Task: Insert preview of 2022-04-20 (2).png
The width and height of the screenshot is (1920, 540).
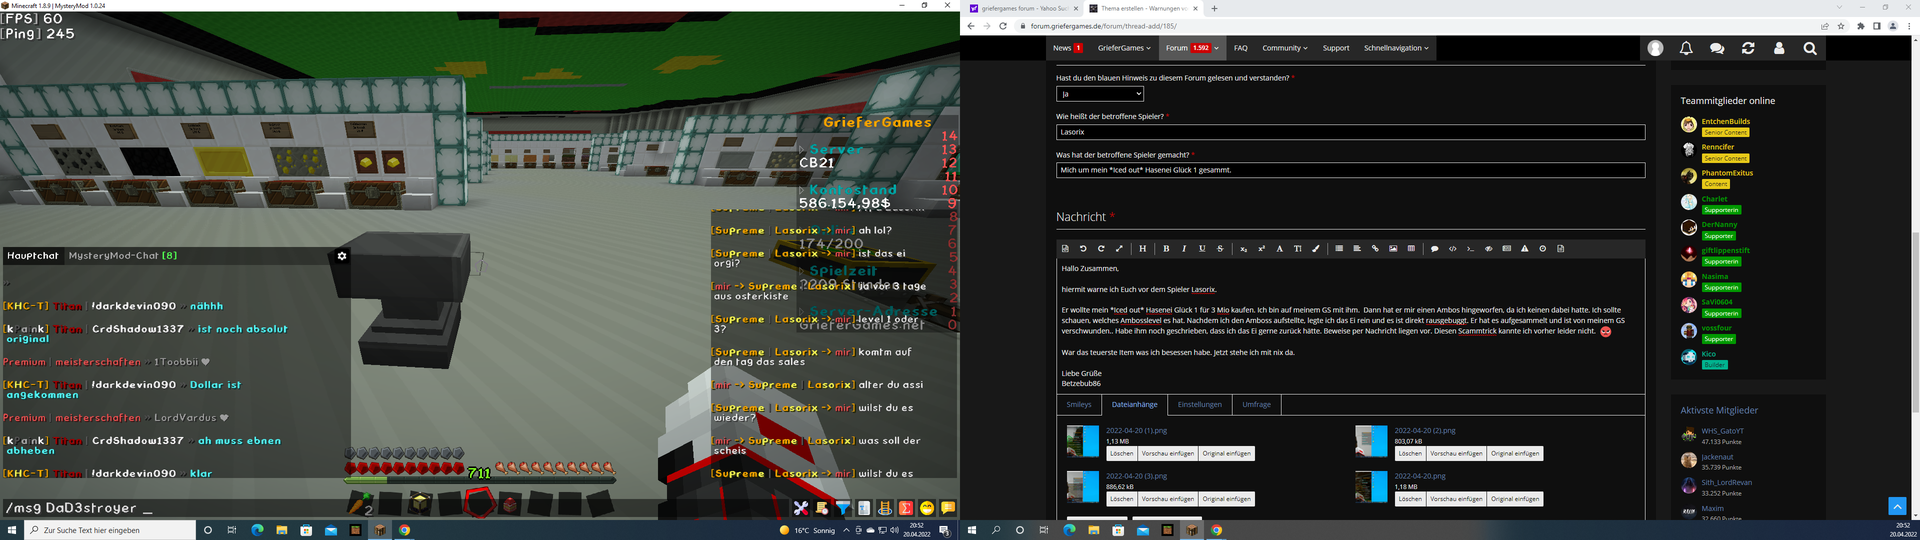Action: (1456, 453)
